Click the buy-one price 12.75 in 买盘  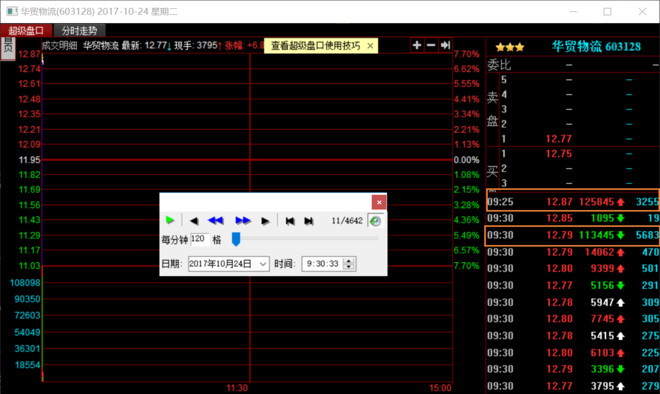coord(559,154)
